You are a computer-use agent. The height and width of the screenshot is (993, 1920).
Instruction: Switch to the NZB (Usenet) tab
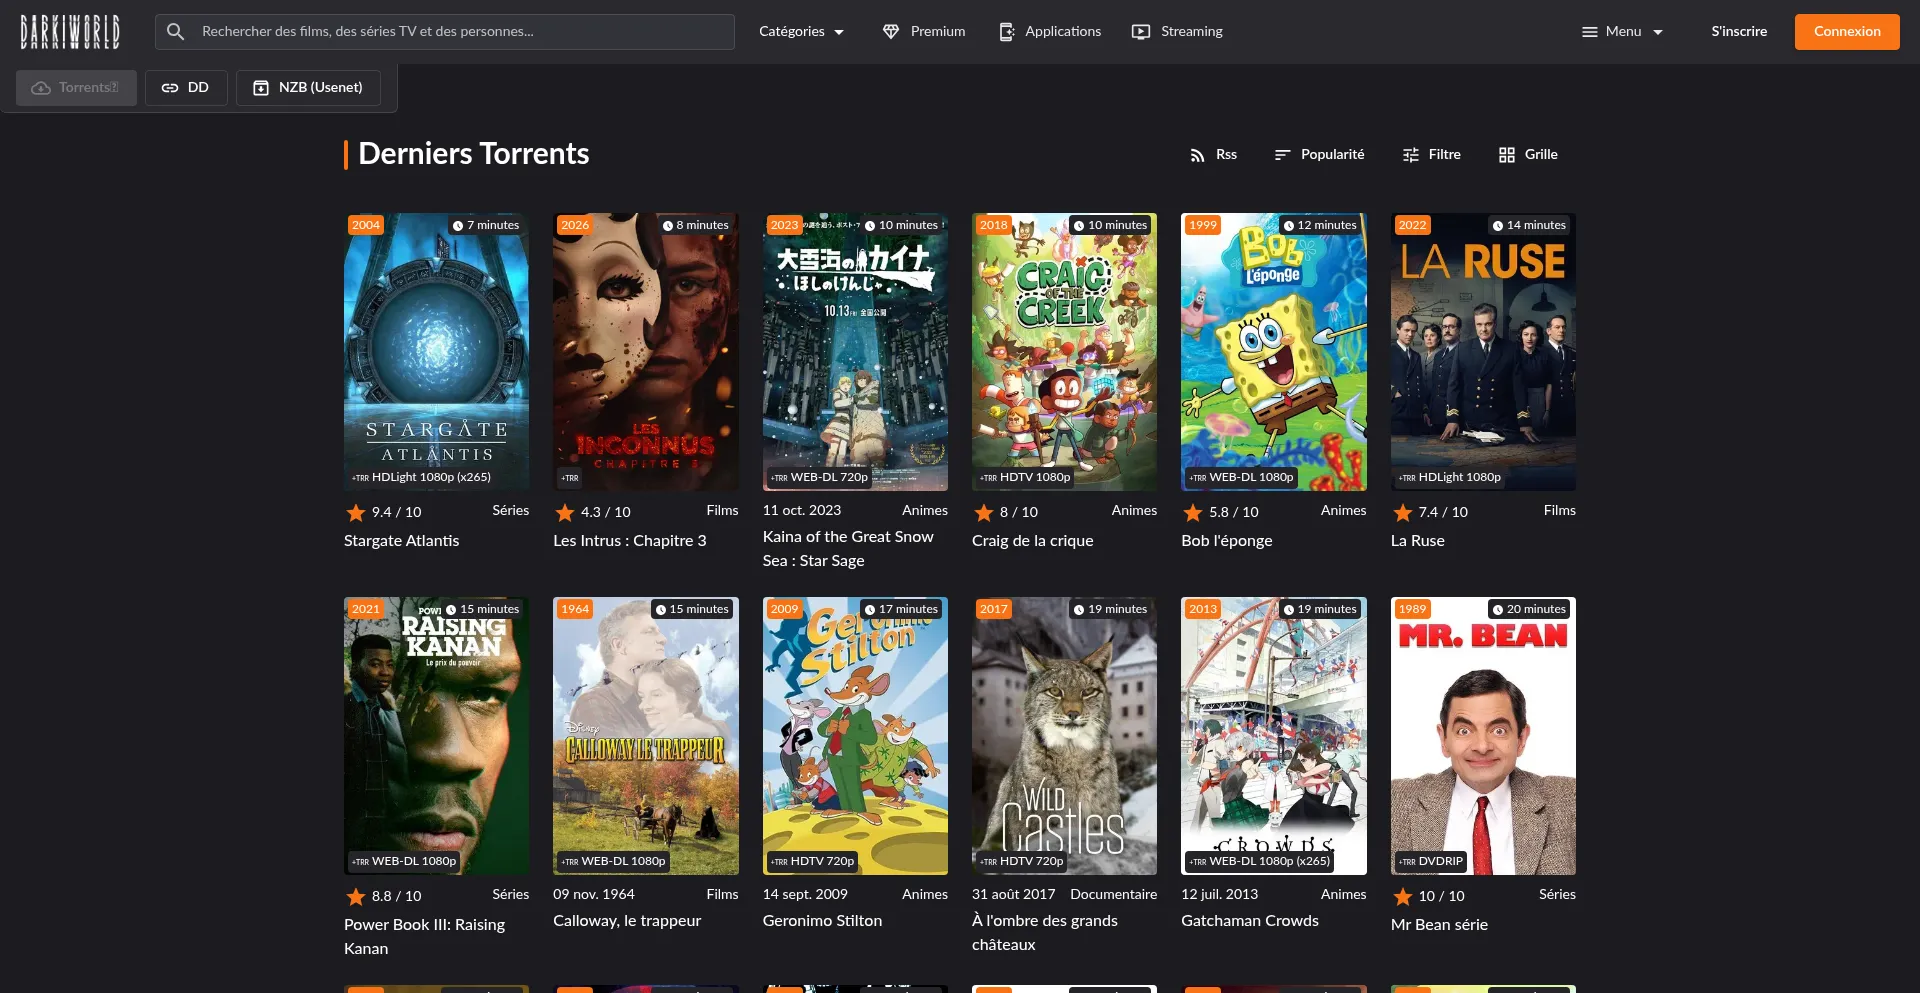point(308,88)
